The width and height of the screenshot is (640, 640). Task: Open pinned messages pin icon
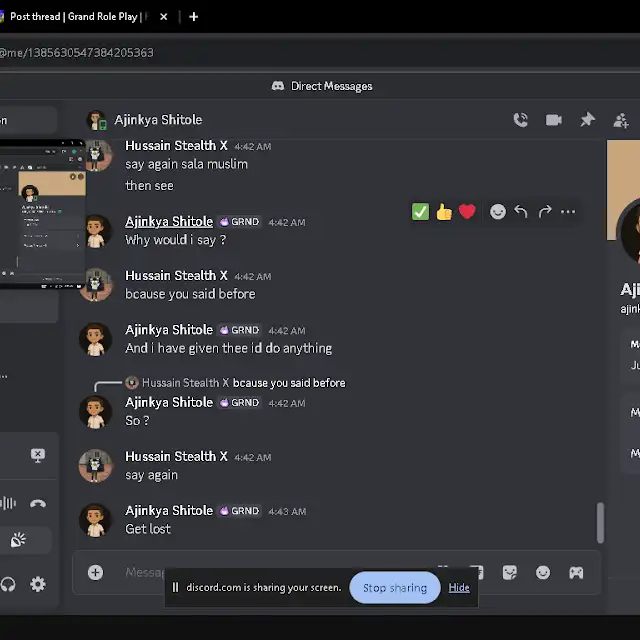[x=587, y=120]
